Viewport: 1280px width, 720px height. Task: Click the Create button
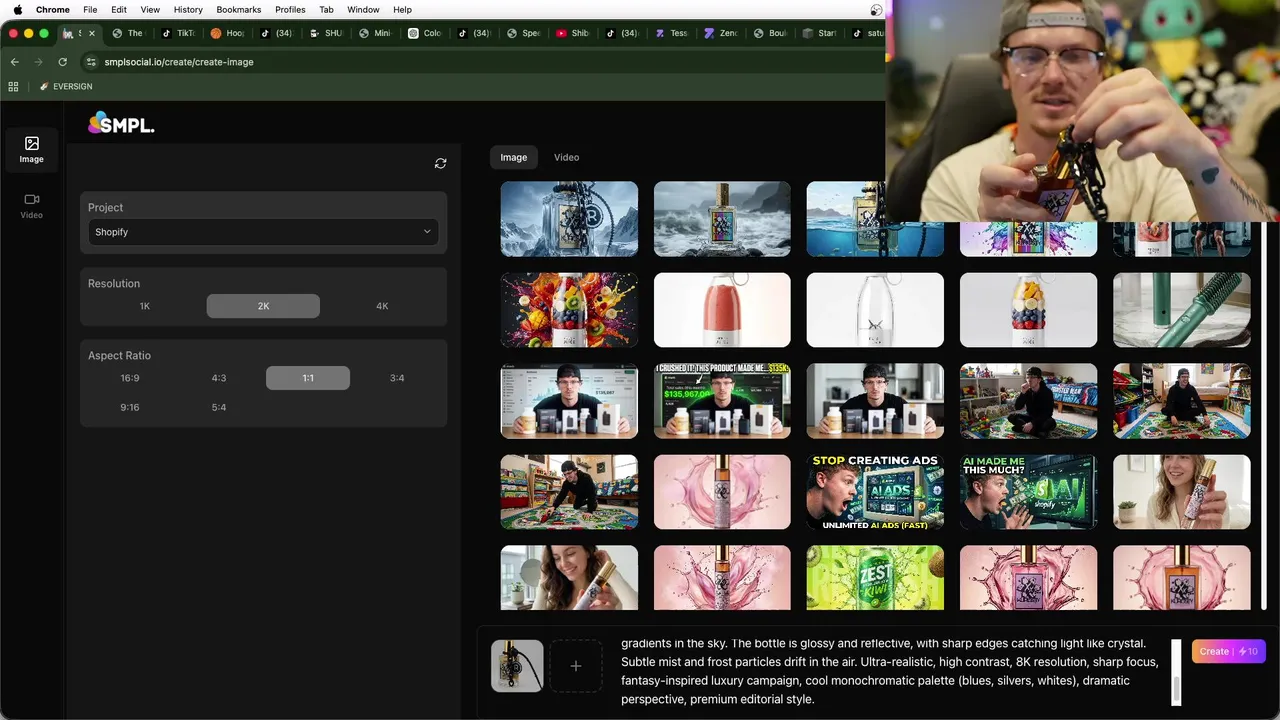click(1229, 651)
